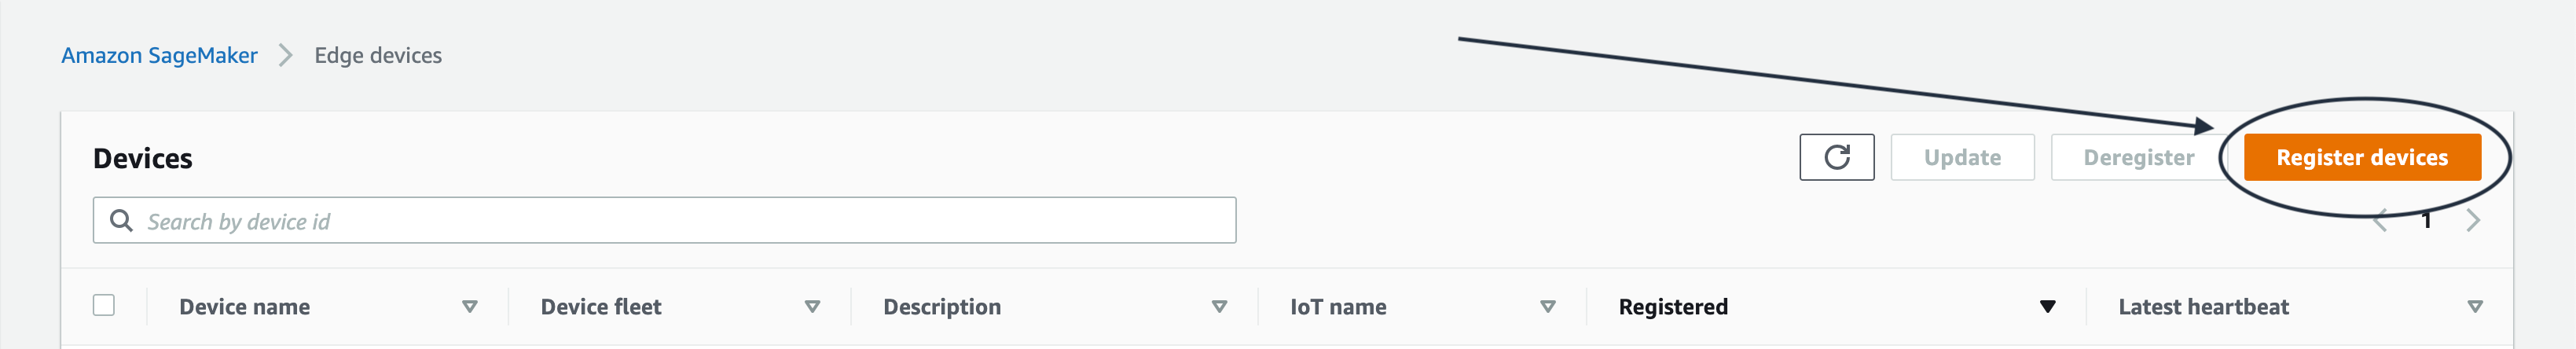Refresh the devices list
This screenshot has width=2576, height=349.
[1836, 157]
